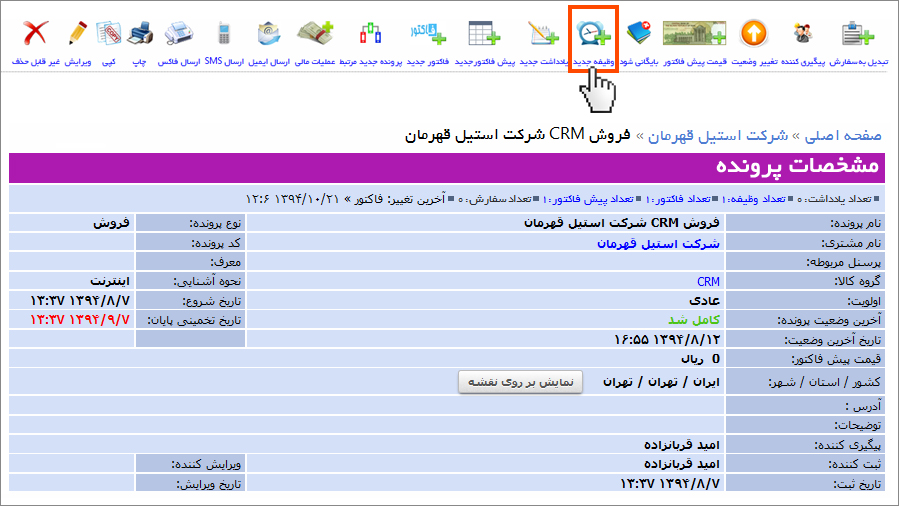Click the Send Email (ارسال ایمیل) envelope icon
This screenshot has height=506, width=899.
[x=269, y=33]
